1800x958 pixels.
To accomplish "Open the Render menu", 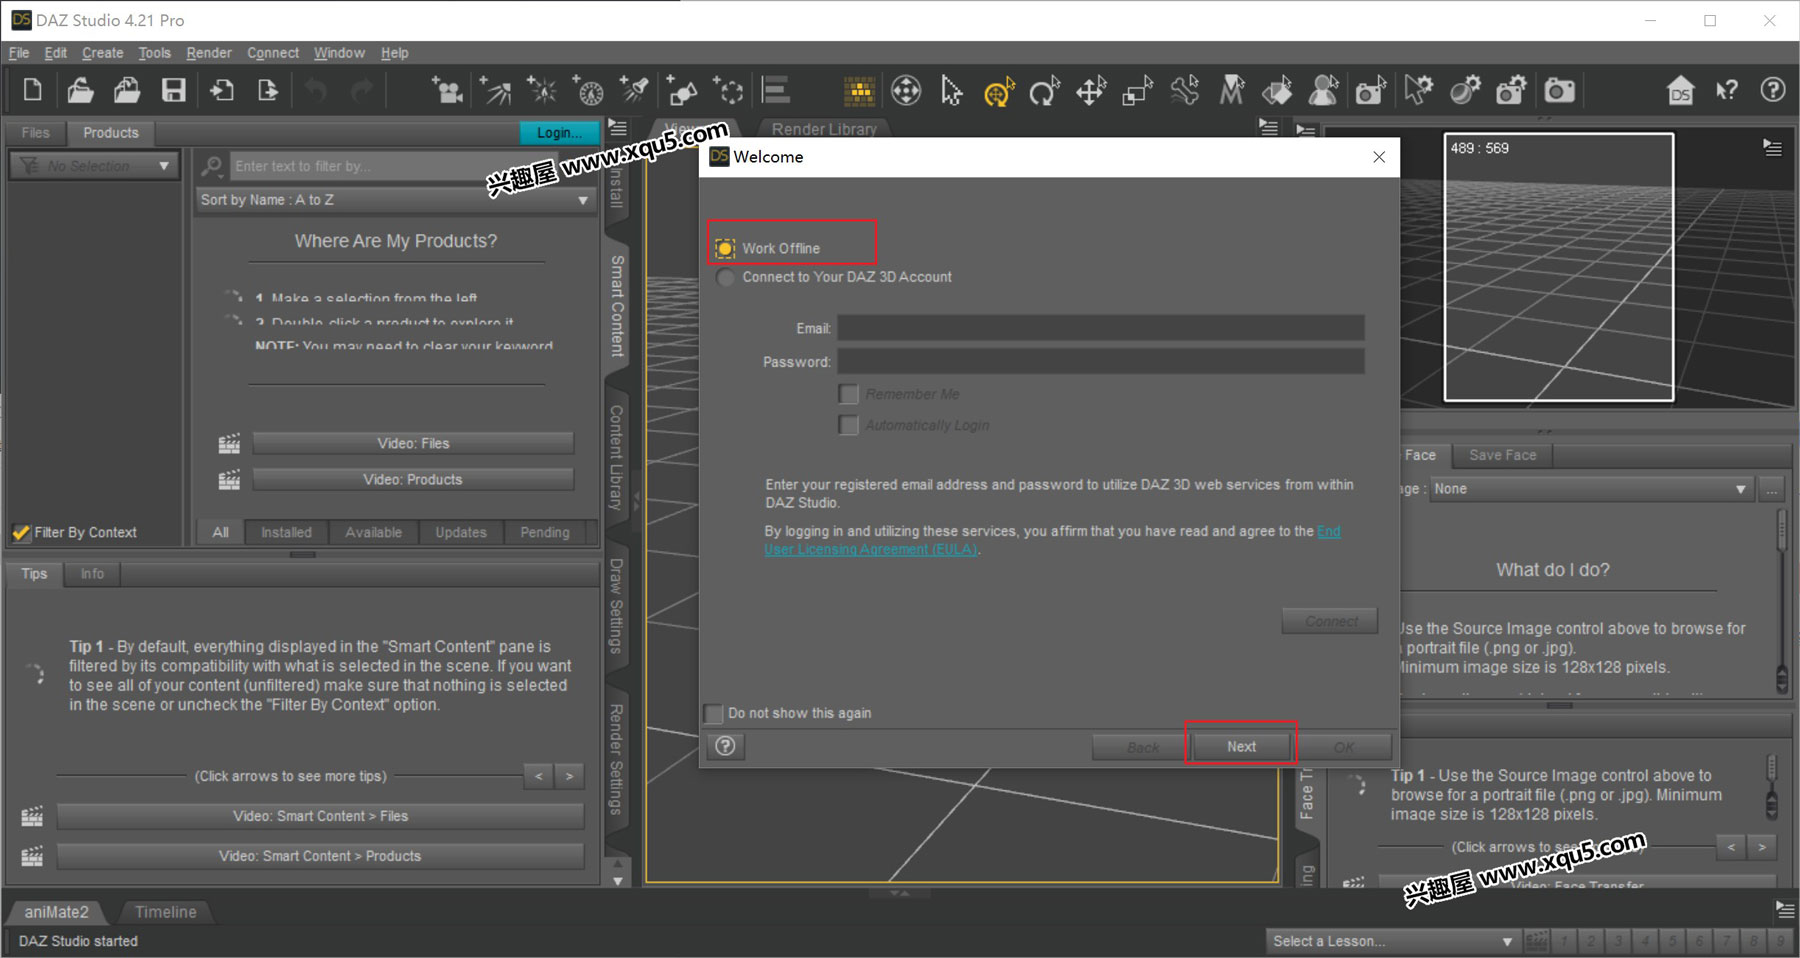I will click(208, 53).
